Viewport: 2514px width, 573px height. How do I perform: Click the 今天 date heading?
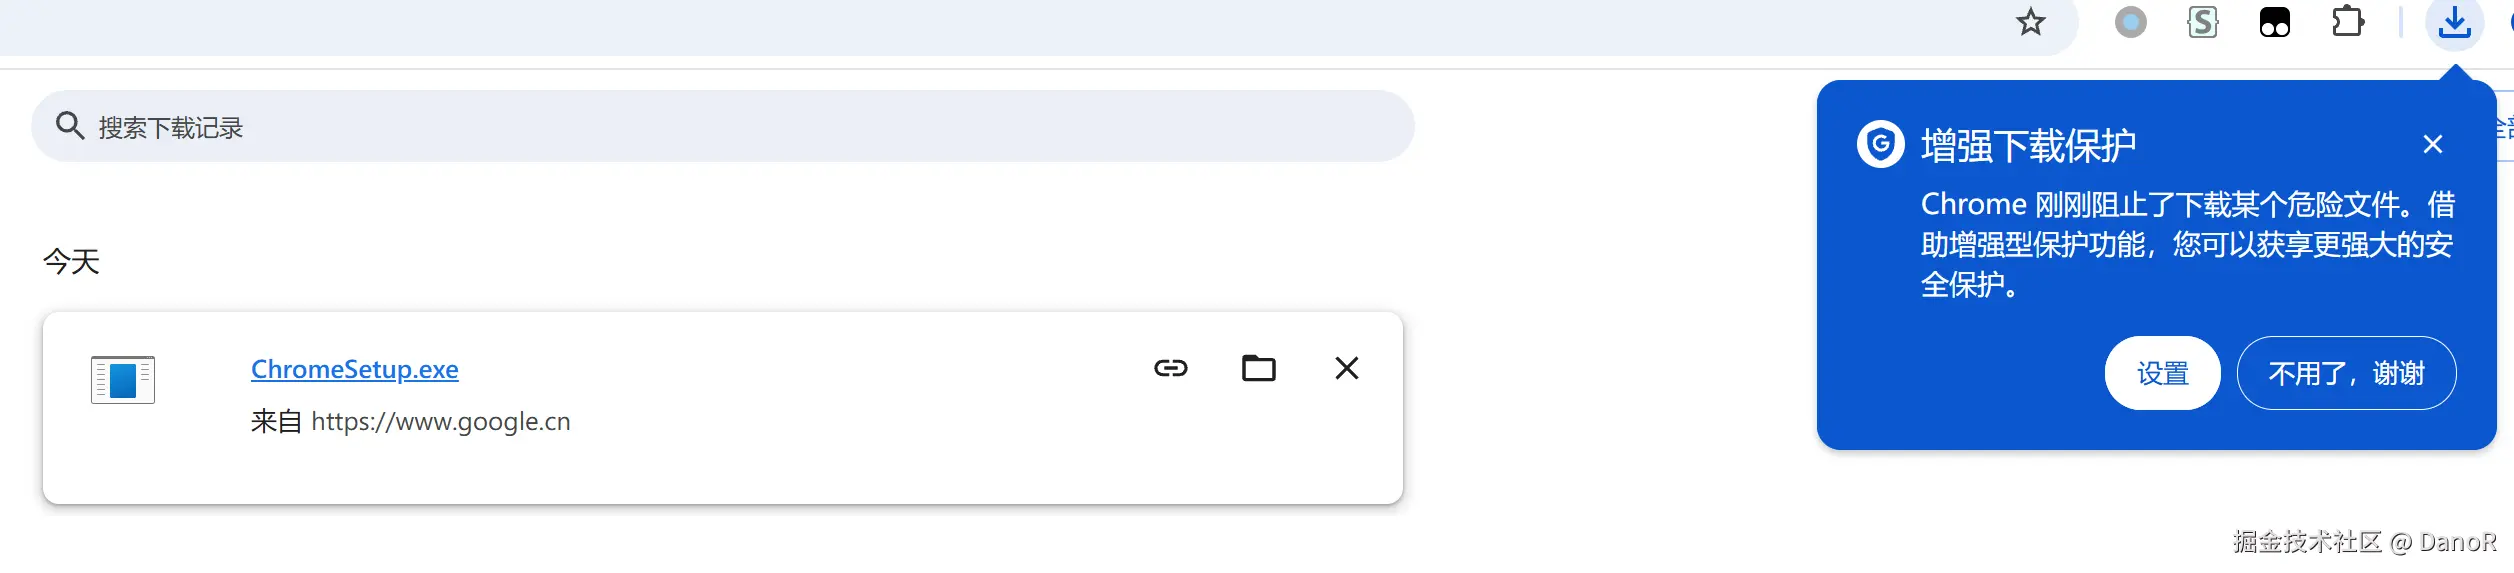(x=71, y=262)
